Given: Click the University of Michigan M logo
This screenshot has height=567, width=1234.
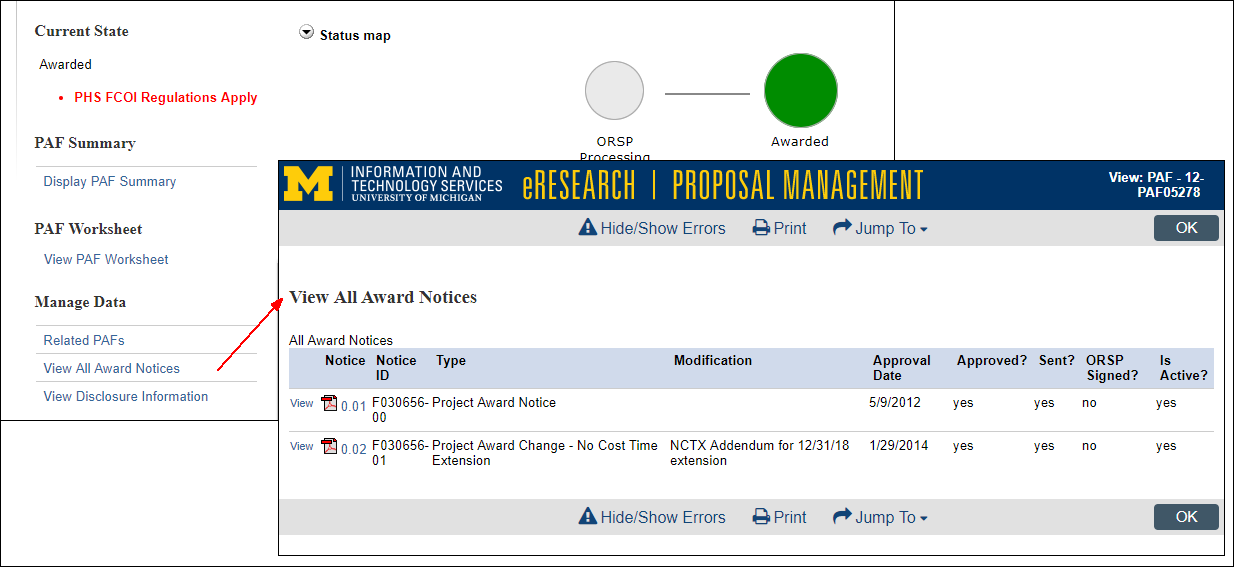Looking at the screenshot, I should (309, 185).
